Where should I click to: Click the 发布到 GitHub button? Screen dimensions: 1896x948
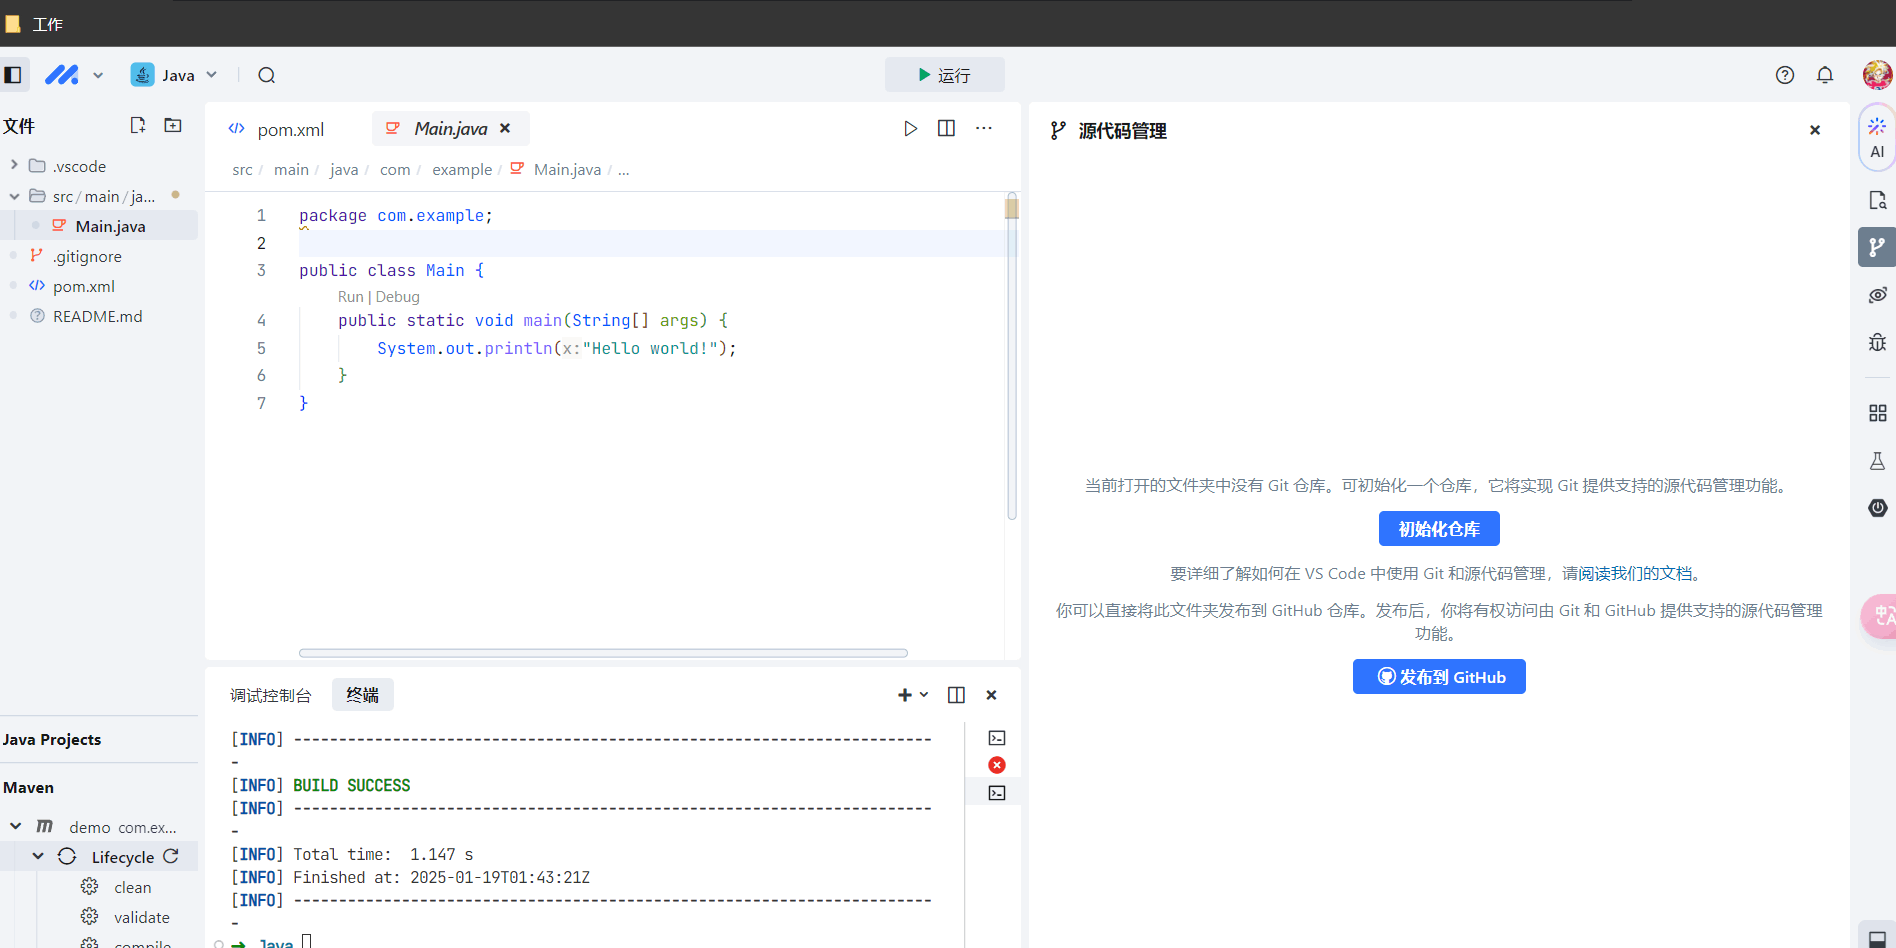1439,677
